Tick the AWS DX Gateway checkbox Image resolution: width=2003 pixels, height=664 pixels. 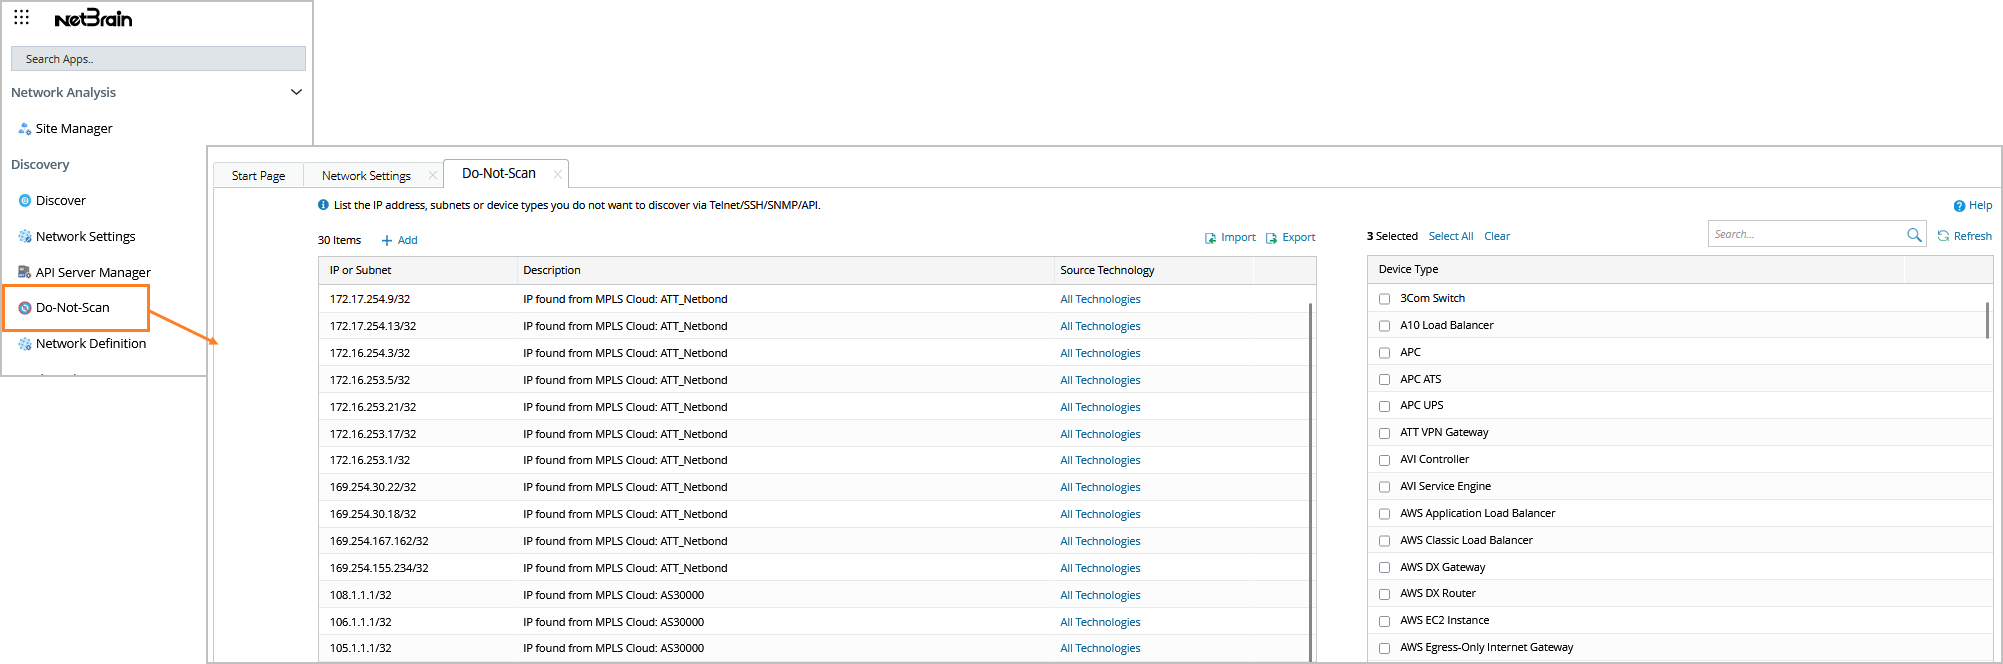1385,568
